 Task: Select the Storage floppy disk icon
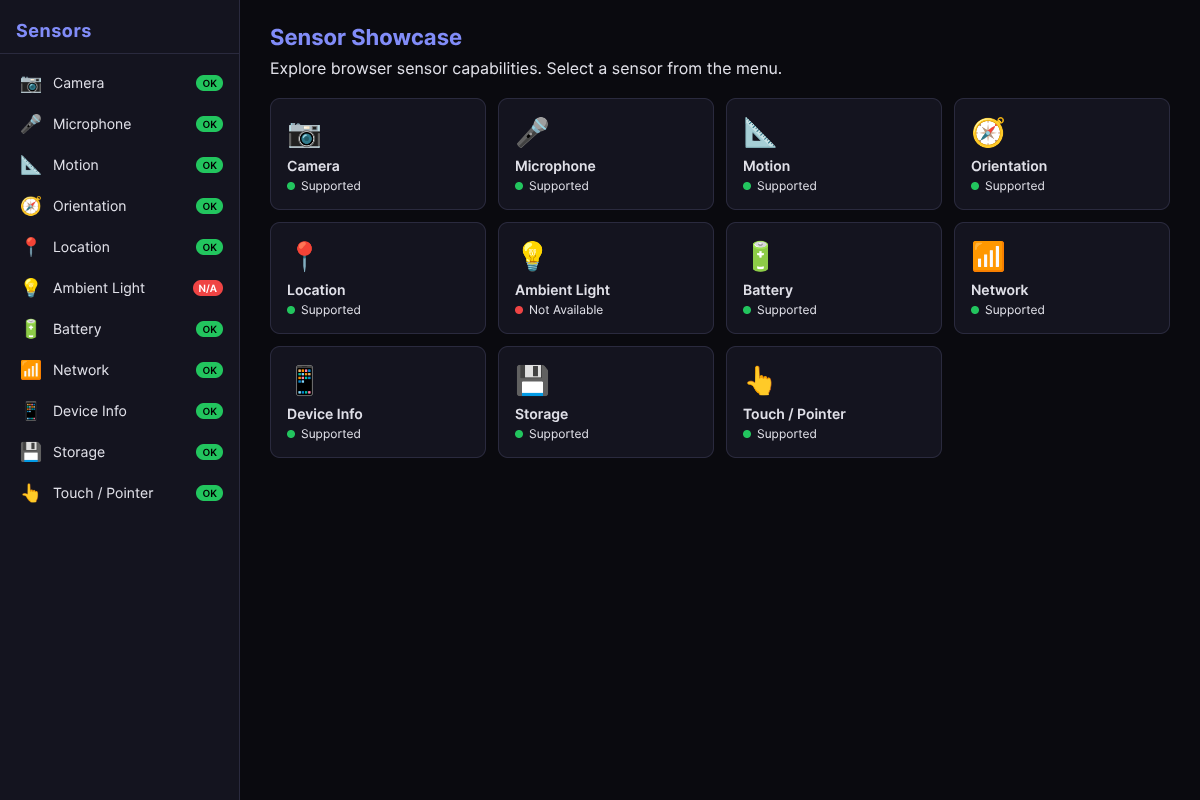click(30, 452)
